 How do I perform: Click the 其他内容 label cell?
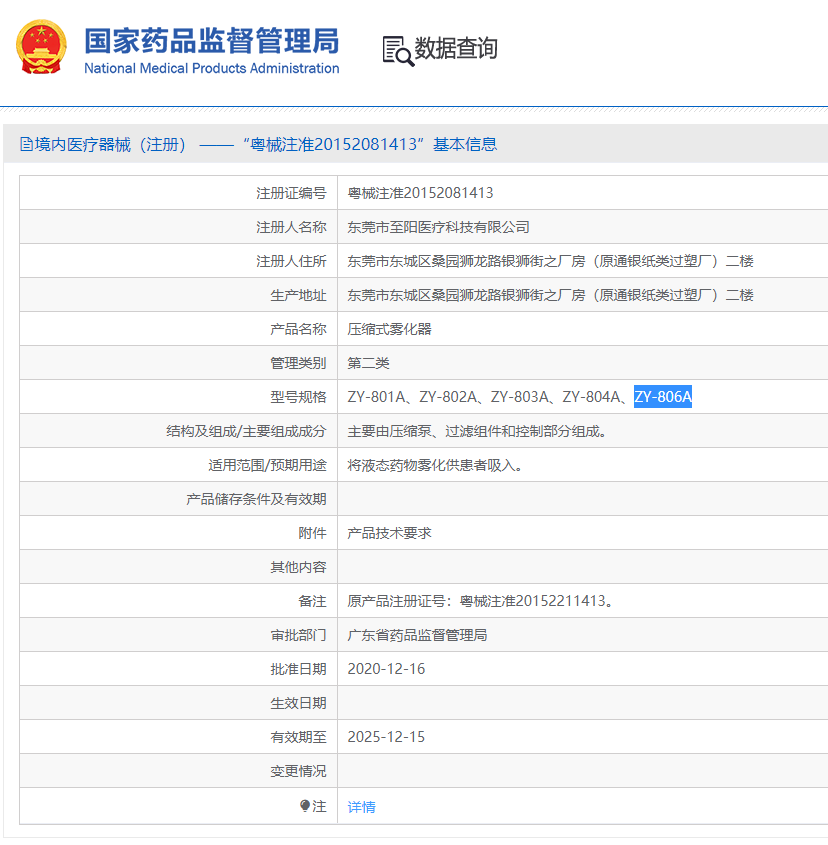coord(178,567)
